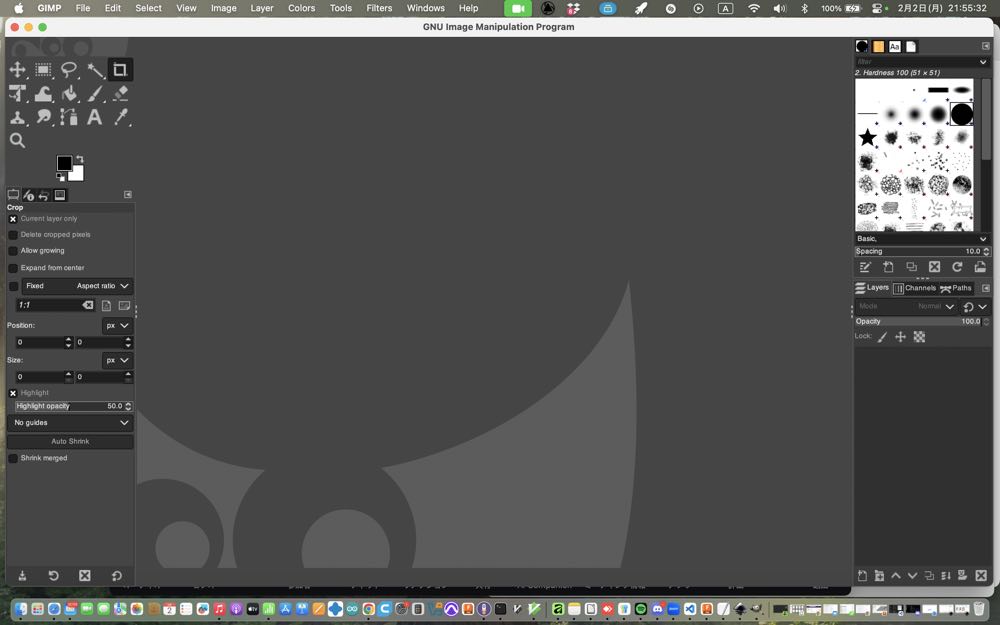Clear the 1:1 aspect ratio entry
Viewport: 1000px width, 625px height.
click(x=87, y=305)
